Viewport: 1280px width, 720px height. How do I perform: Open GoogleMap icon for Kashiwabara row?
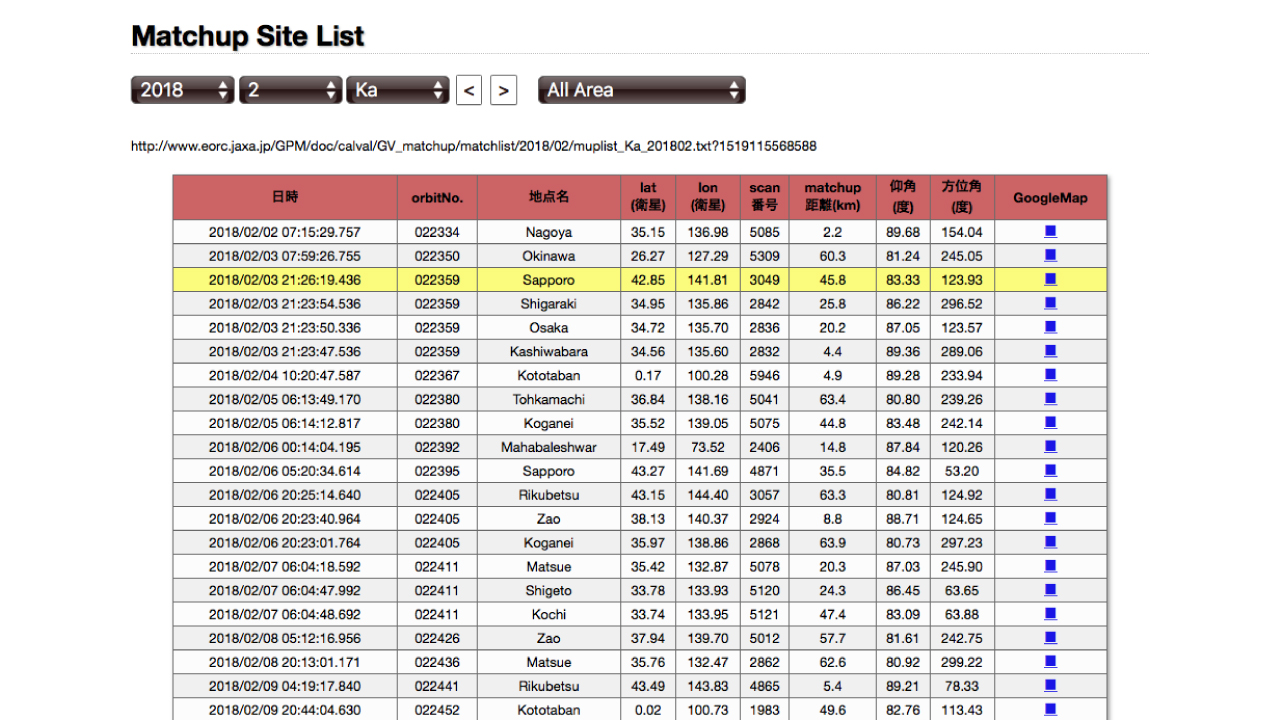point(1050,351)
